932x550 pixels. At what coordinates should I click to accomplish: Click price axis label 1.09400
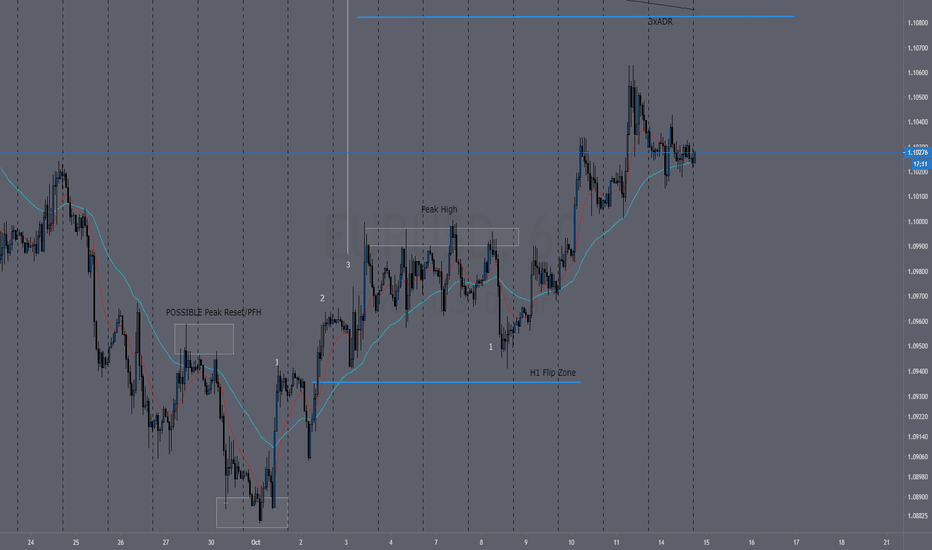[x=918, y=371]
